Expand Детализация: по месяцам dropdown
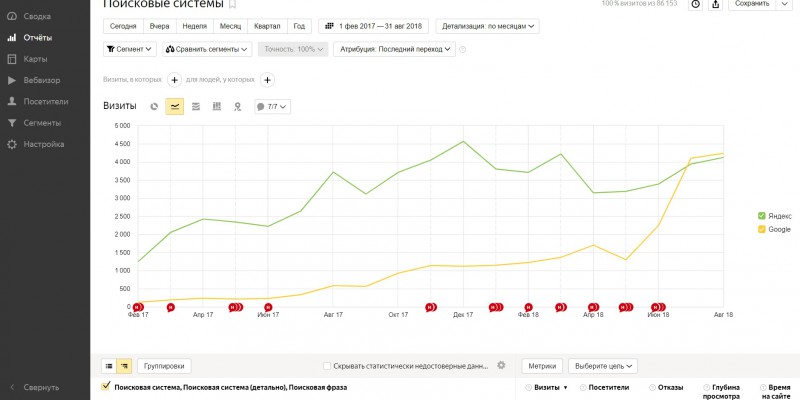 (487, 26)
